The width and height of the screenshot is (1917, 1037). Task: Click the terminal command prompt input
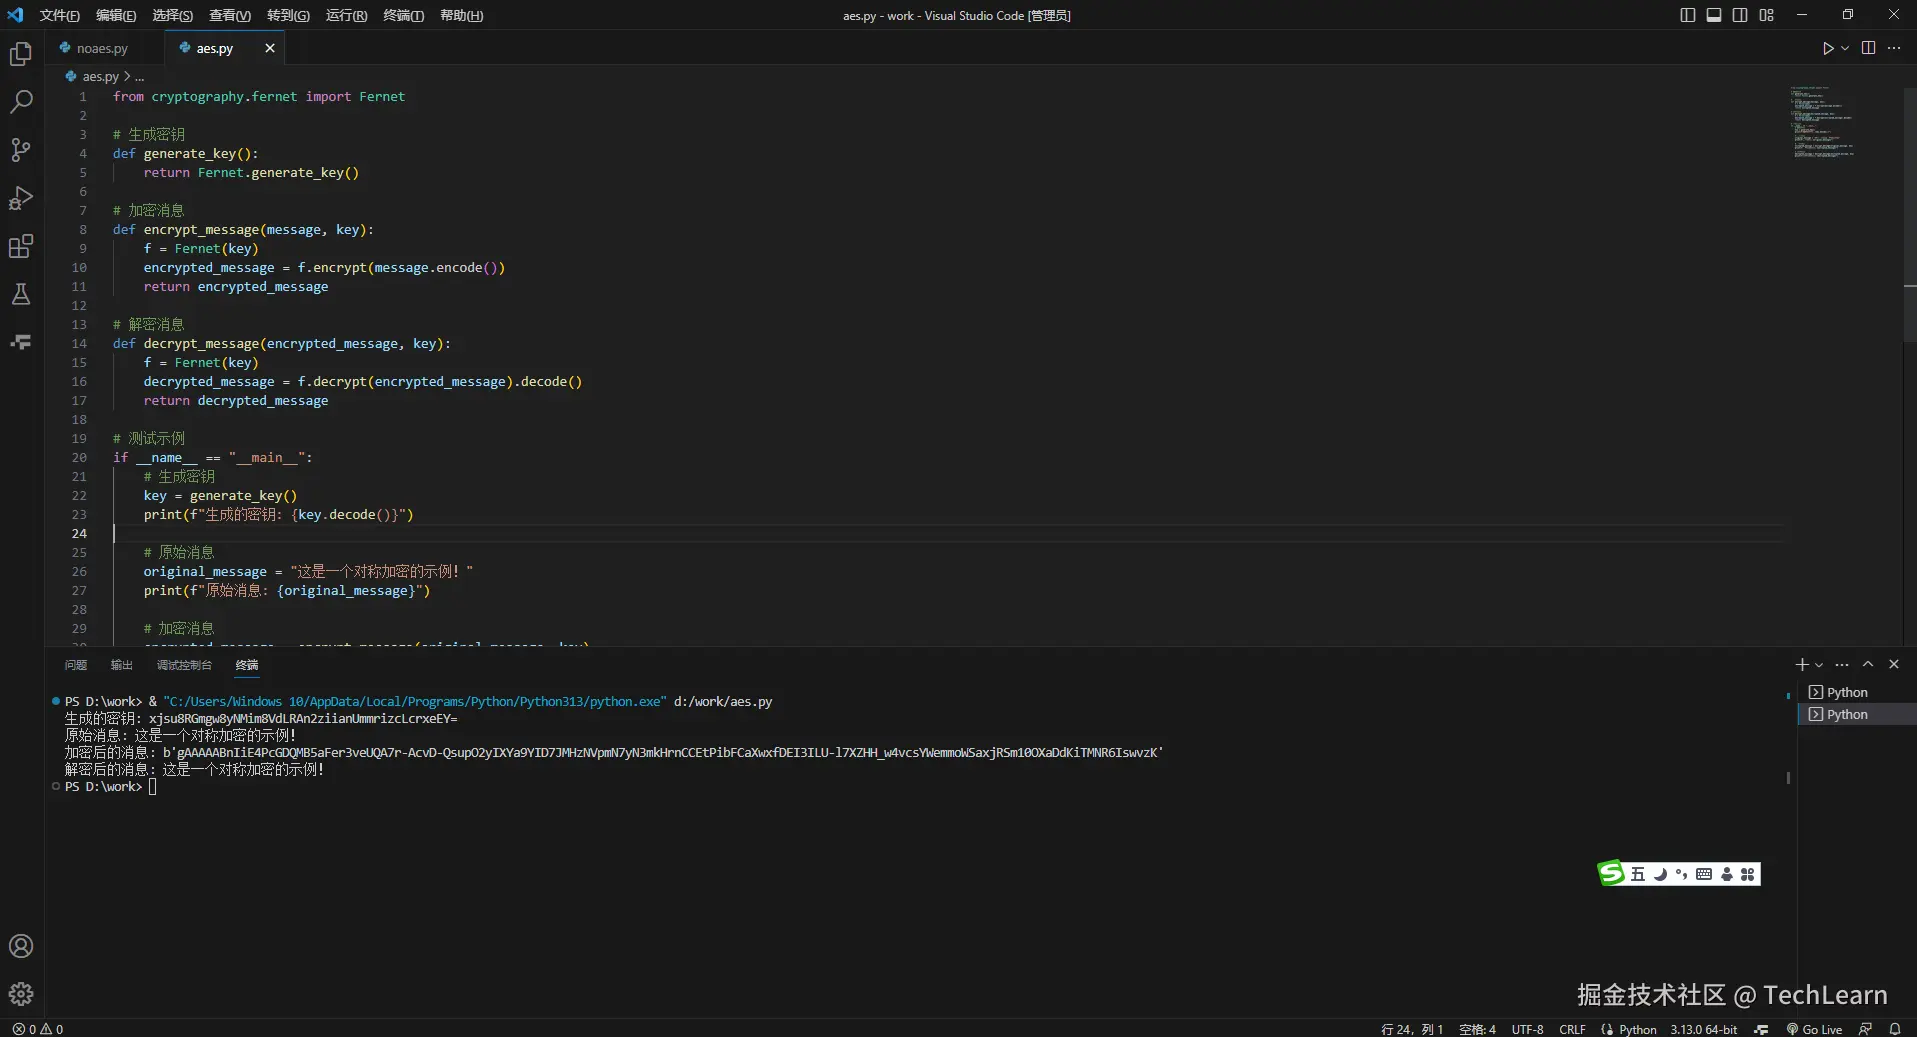tap(152, 787)
